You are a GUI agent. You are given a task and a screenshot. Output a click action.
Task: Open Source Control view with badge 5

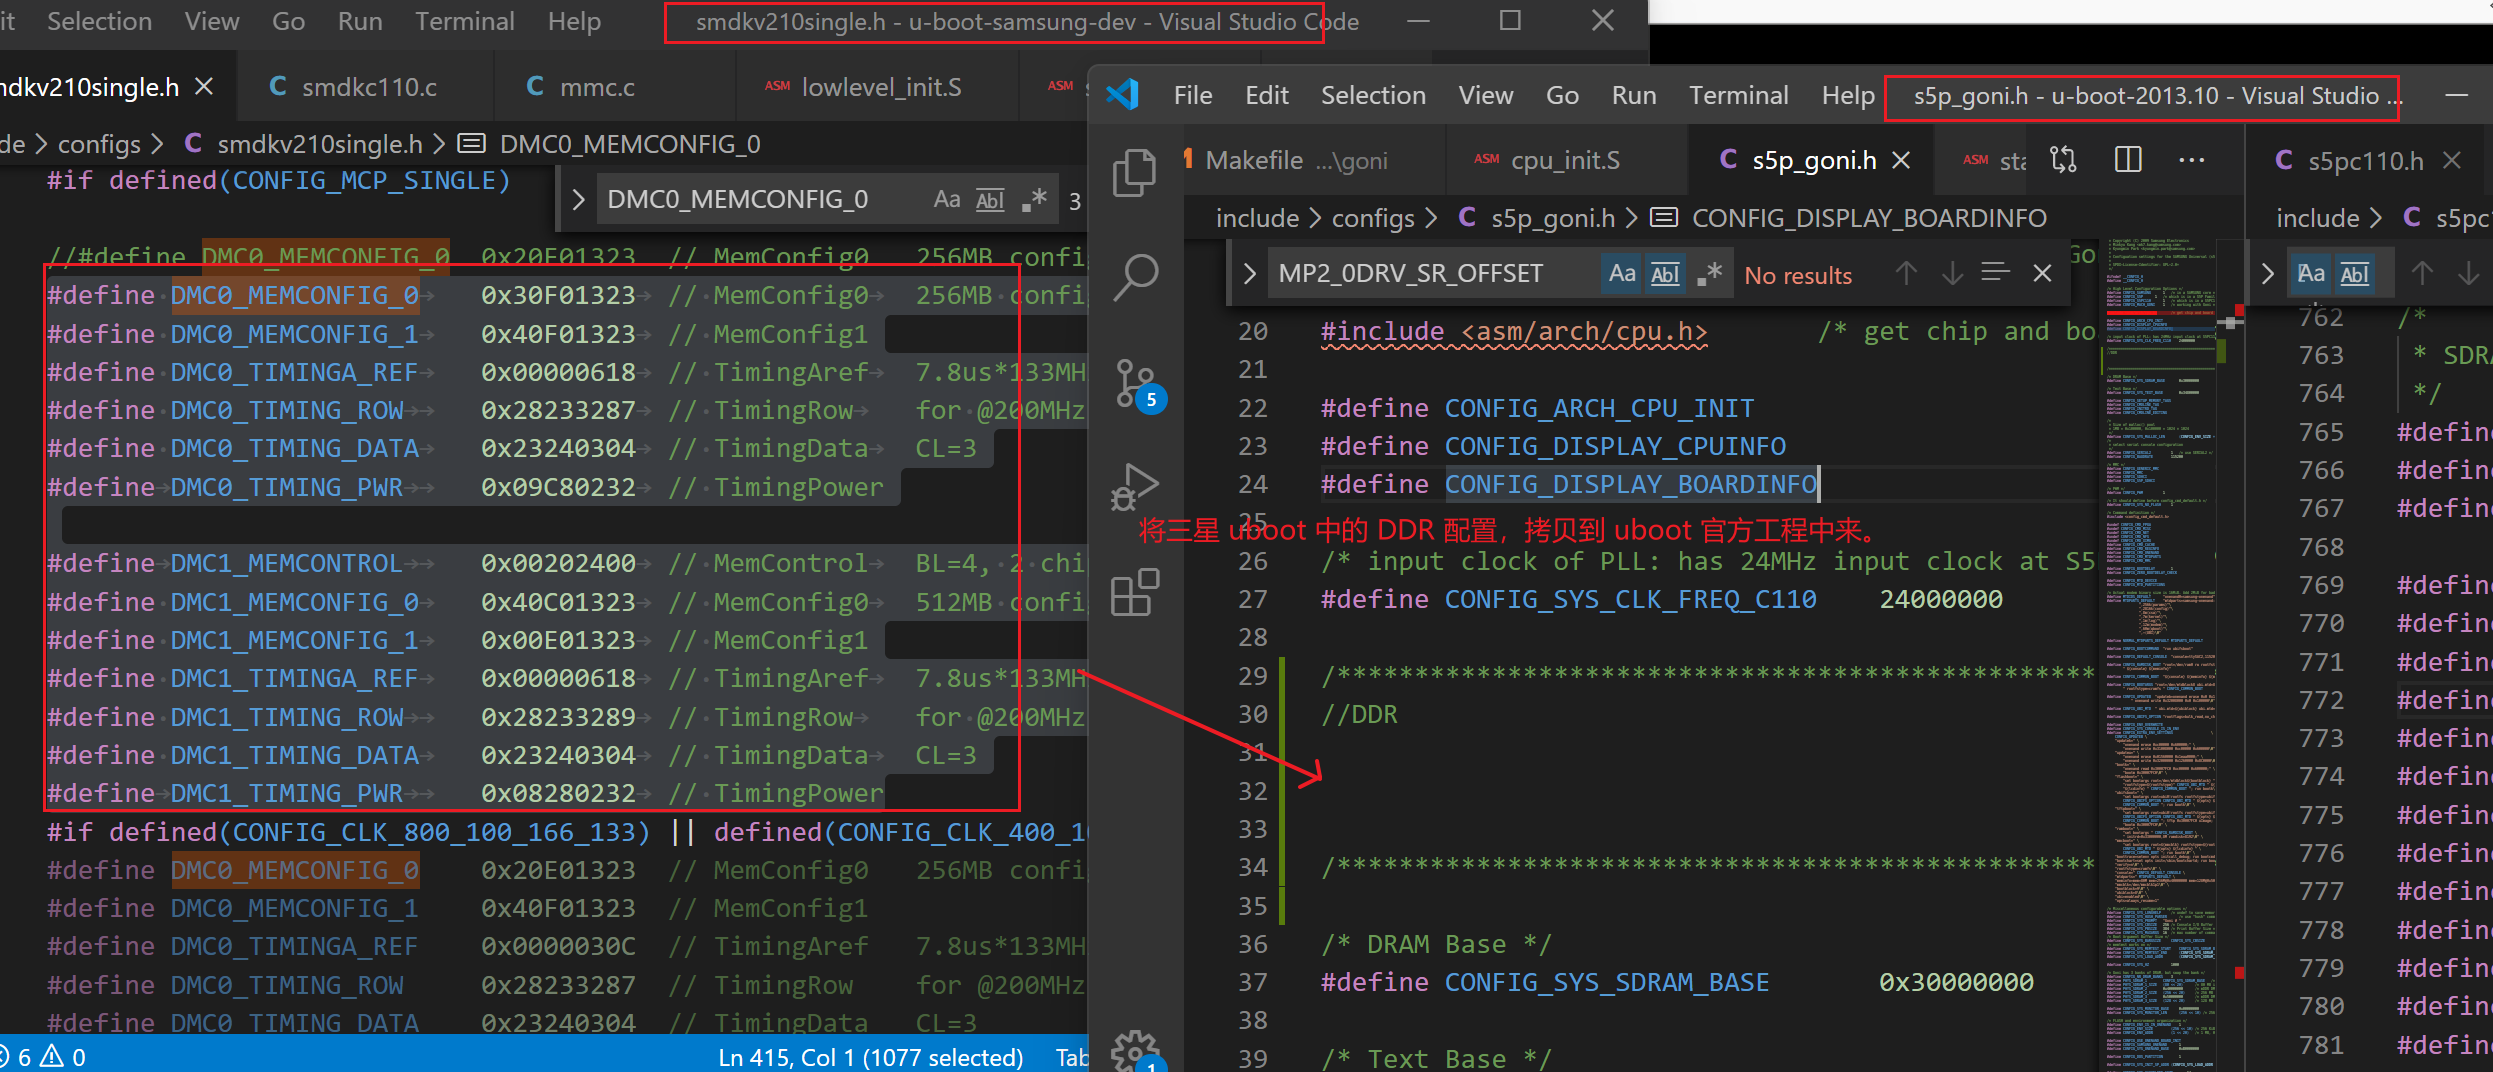pyautogui.click(x=1137, y=386)
